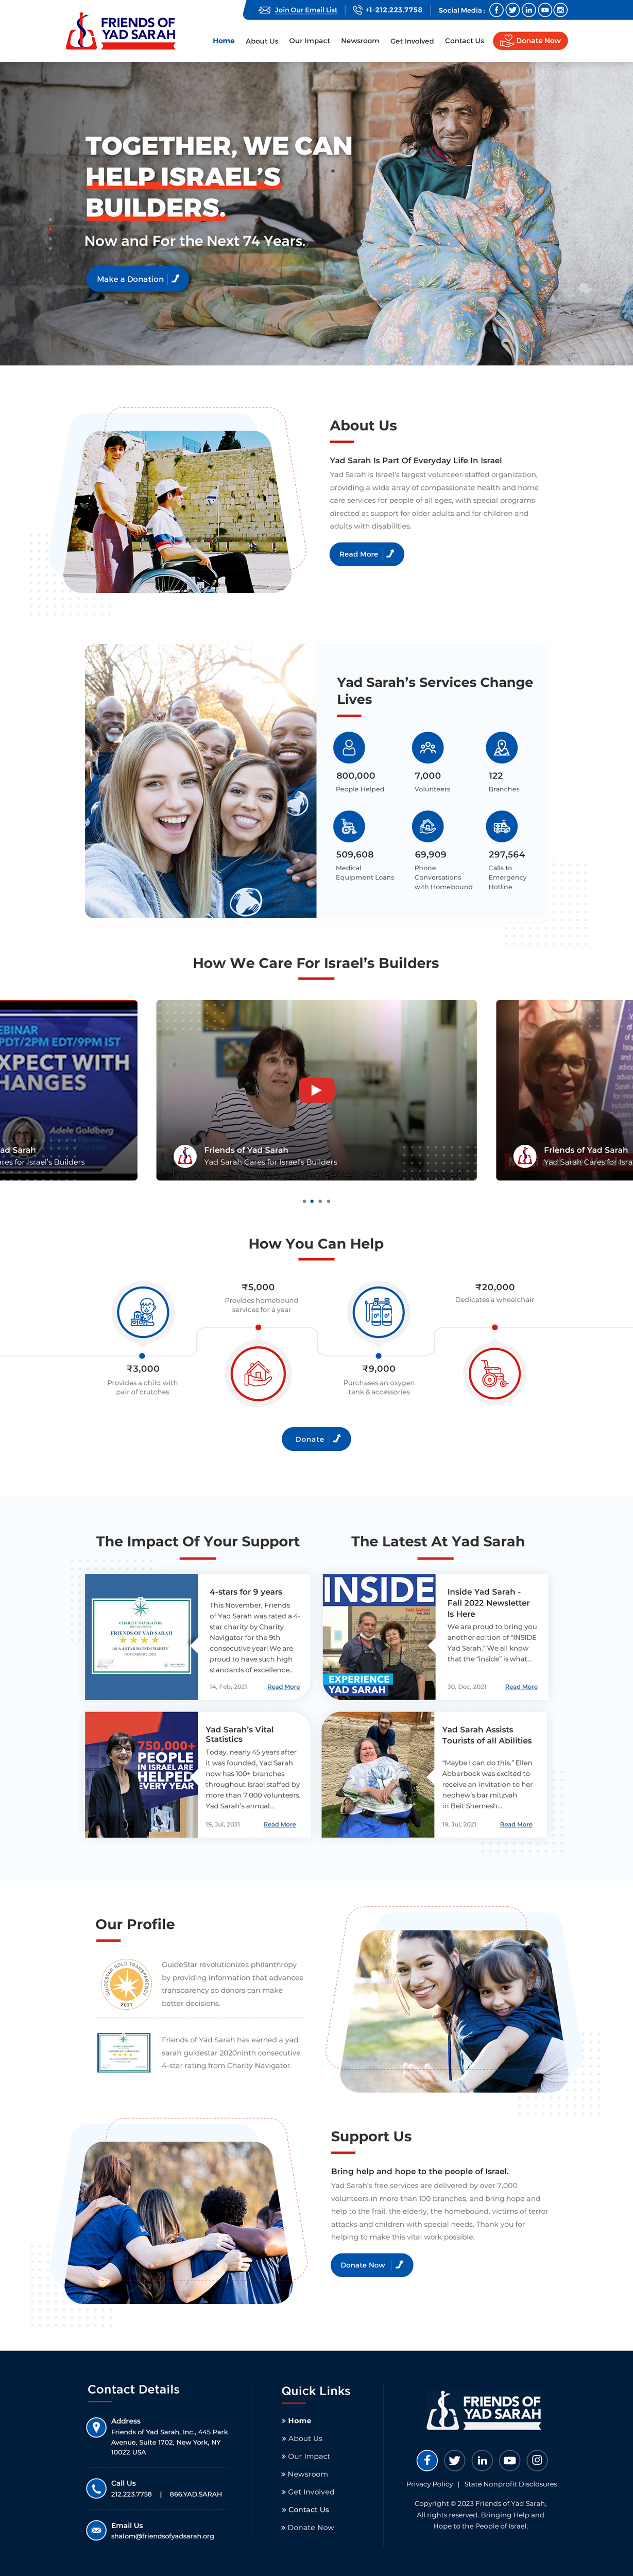This screenshot has height=2576, width=633.
Task: Click Donate Now in Support Us section
Action: click(372, 2265)
